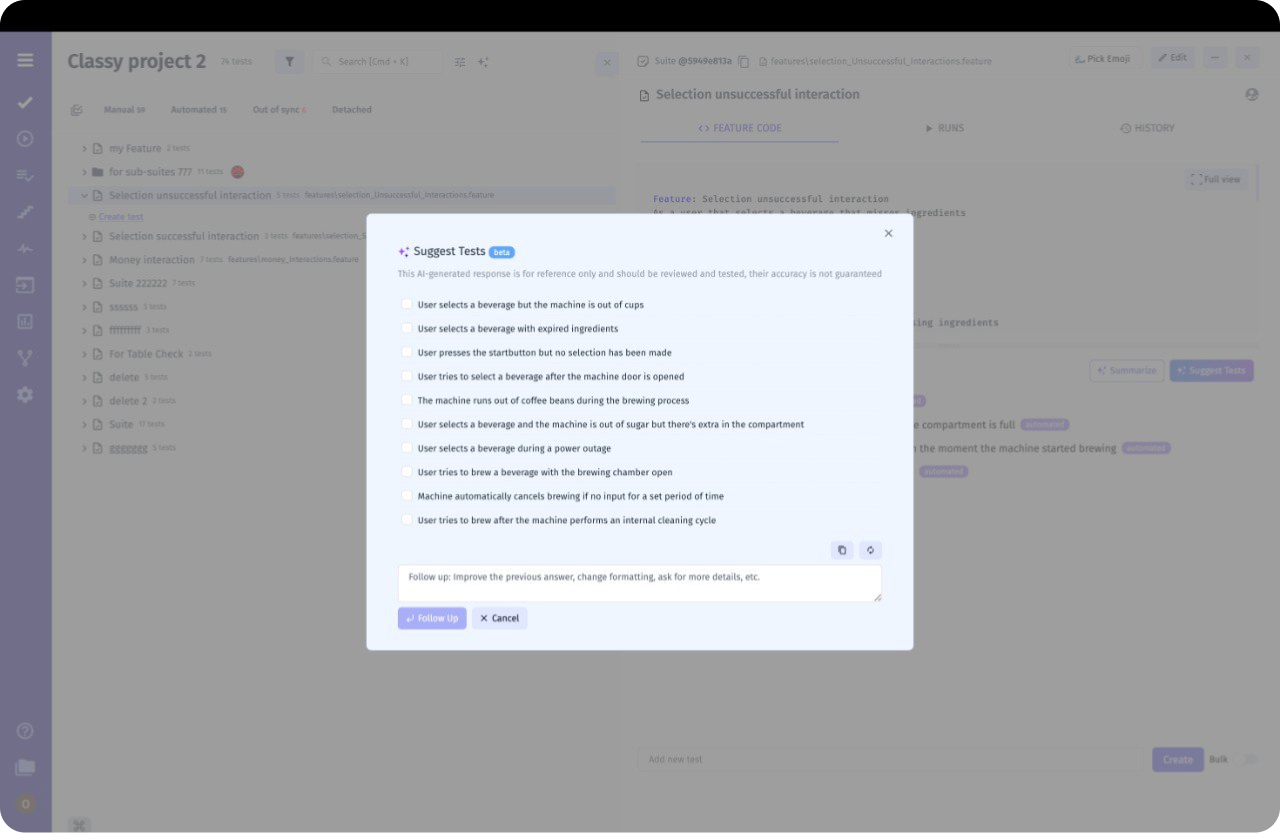Click the Pick Emoji button
The height and width of the screenshot is (833, 1280).
coord(1102,57)
